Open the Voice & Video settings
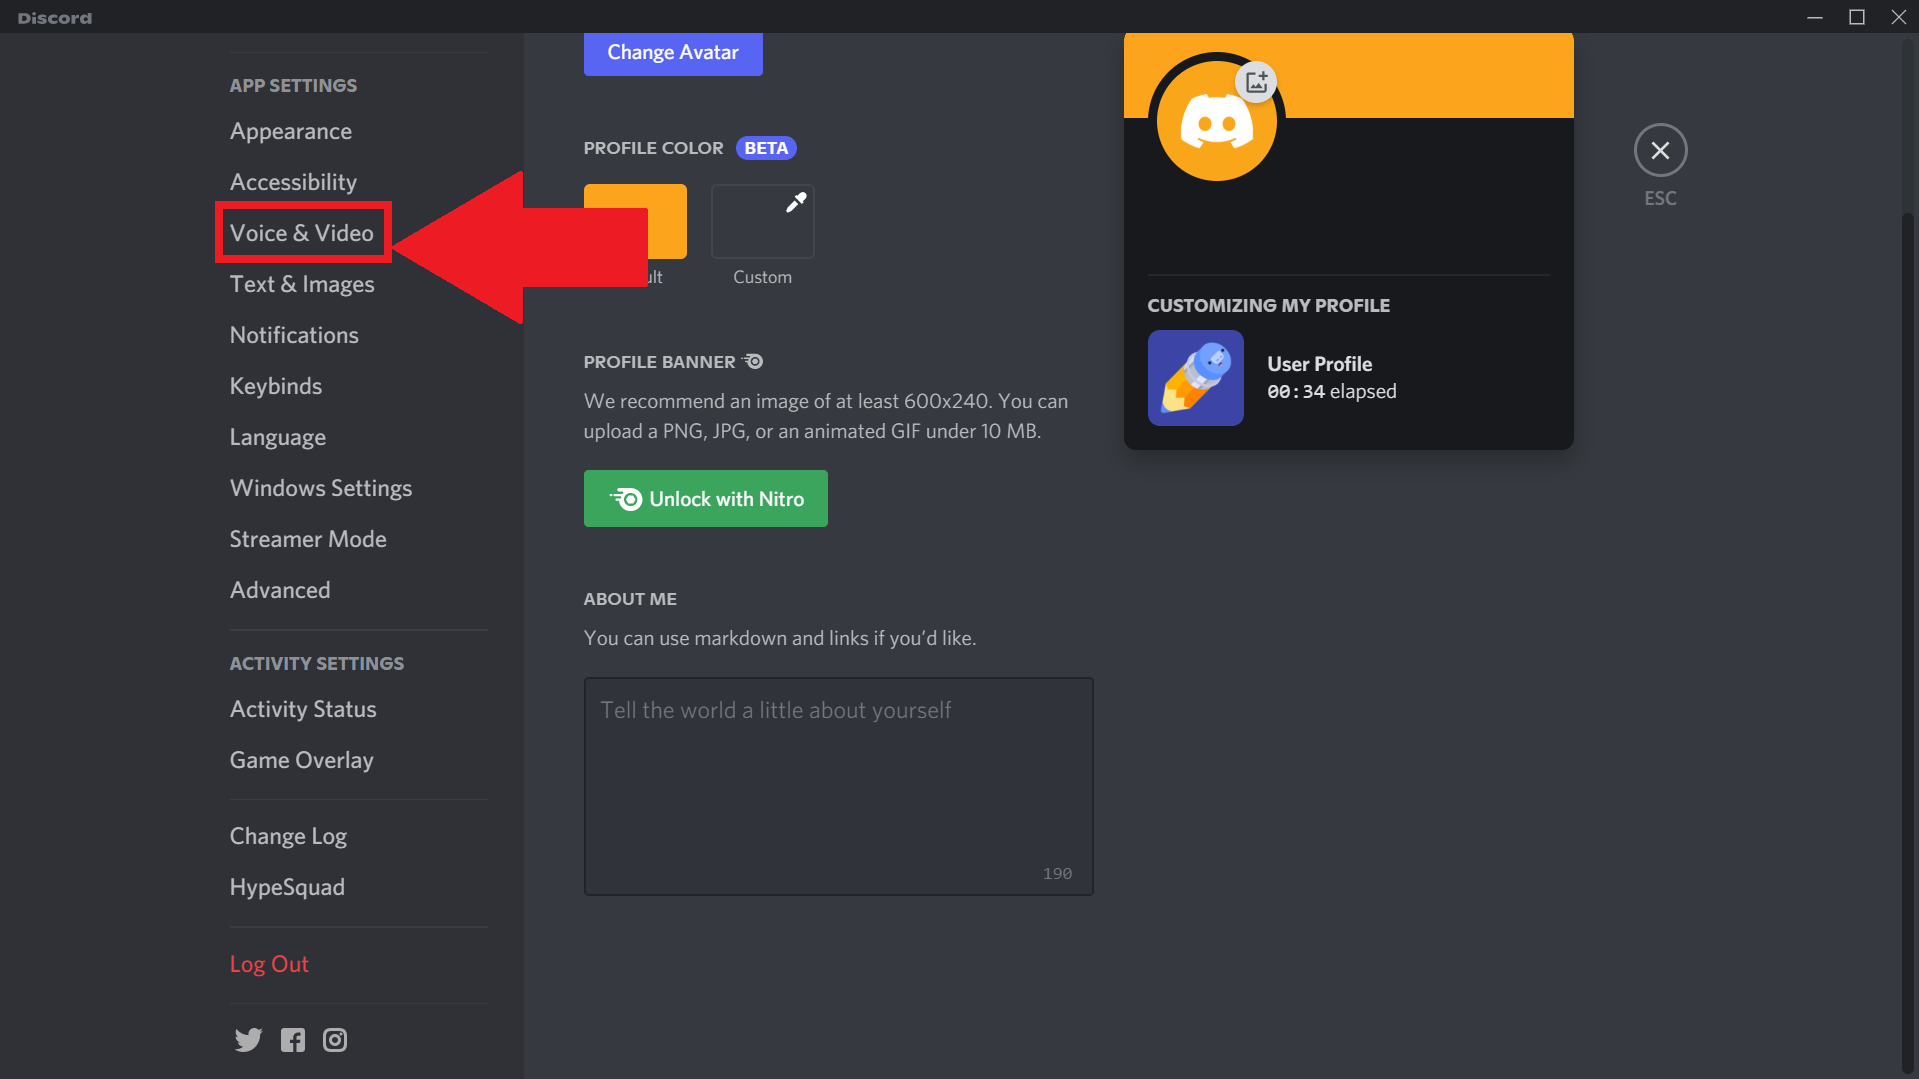Image resolution: width=1919 pixels, height=1079 pixels. coord(302,232)
